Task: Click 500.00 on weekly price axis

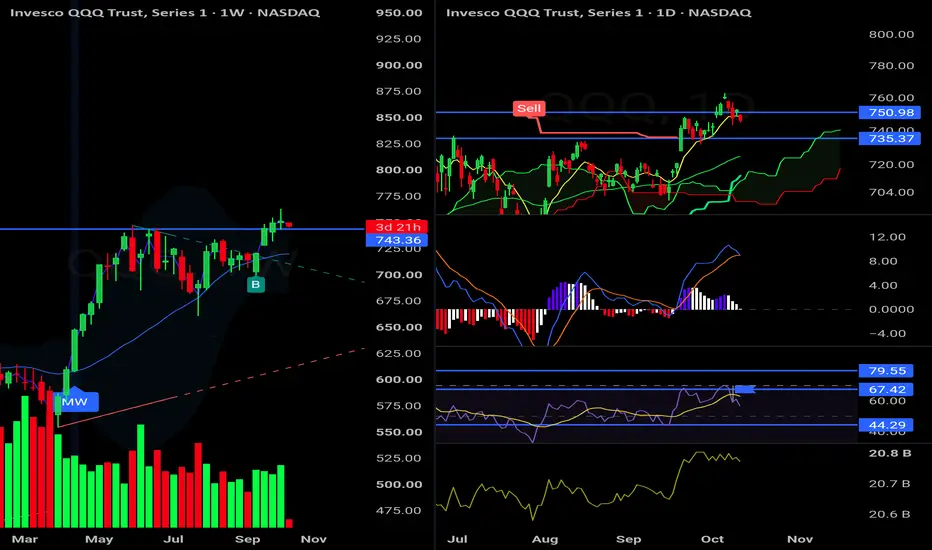Action: tap(399, 485)
